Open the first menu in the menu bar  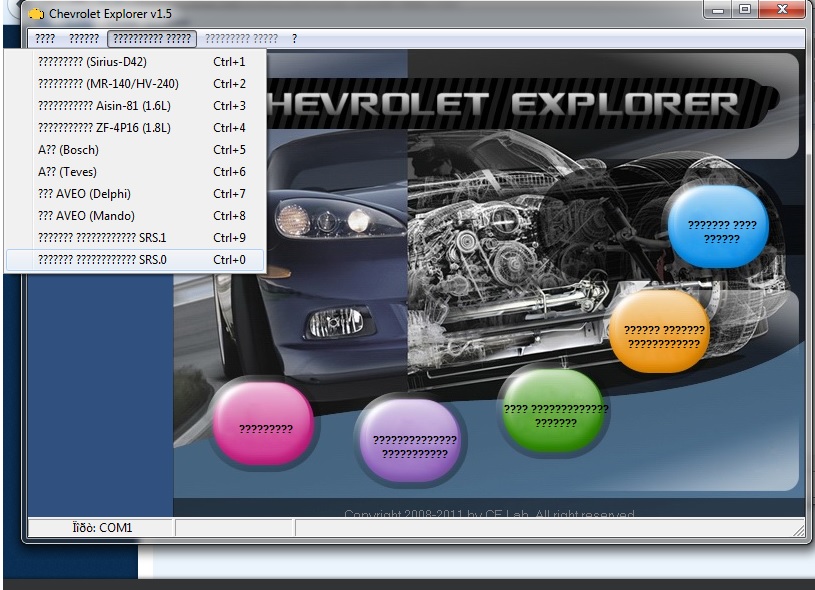45,38
